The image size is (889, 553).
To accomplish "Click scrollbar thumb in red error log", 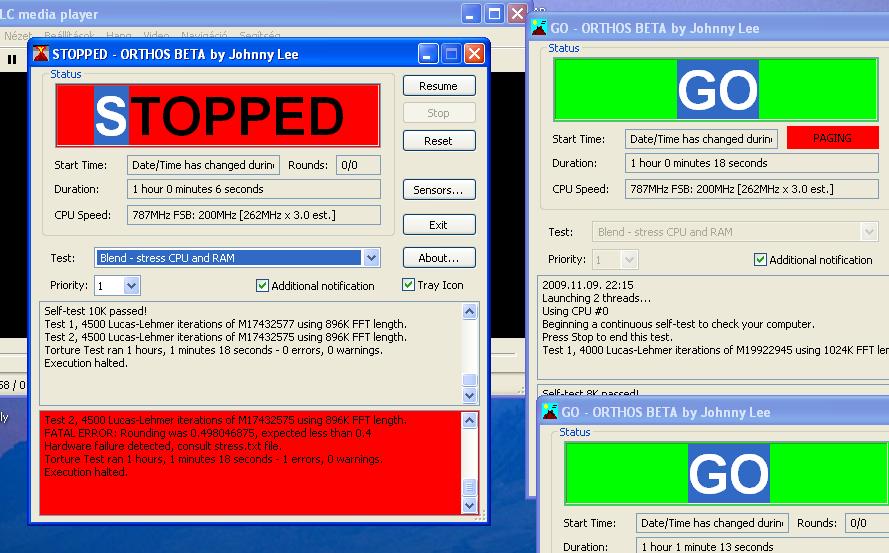I will [469, 487].
